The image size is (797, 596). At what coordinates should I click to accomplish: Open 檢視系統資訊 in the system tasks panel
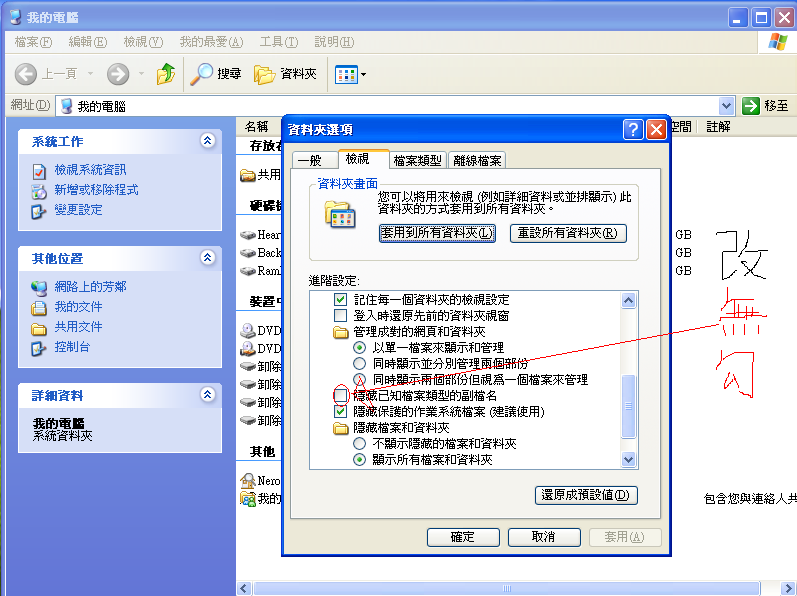tap(90, 170)
